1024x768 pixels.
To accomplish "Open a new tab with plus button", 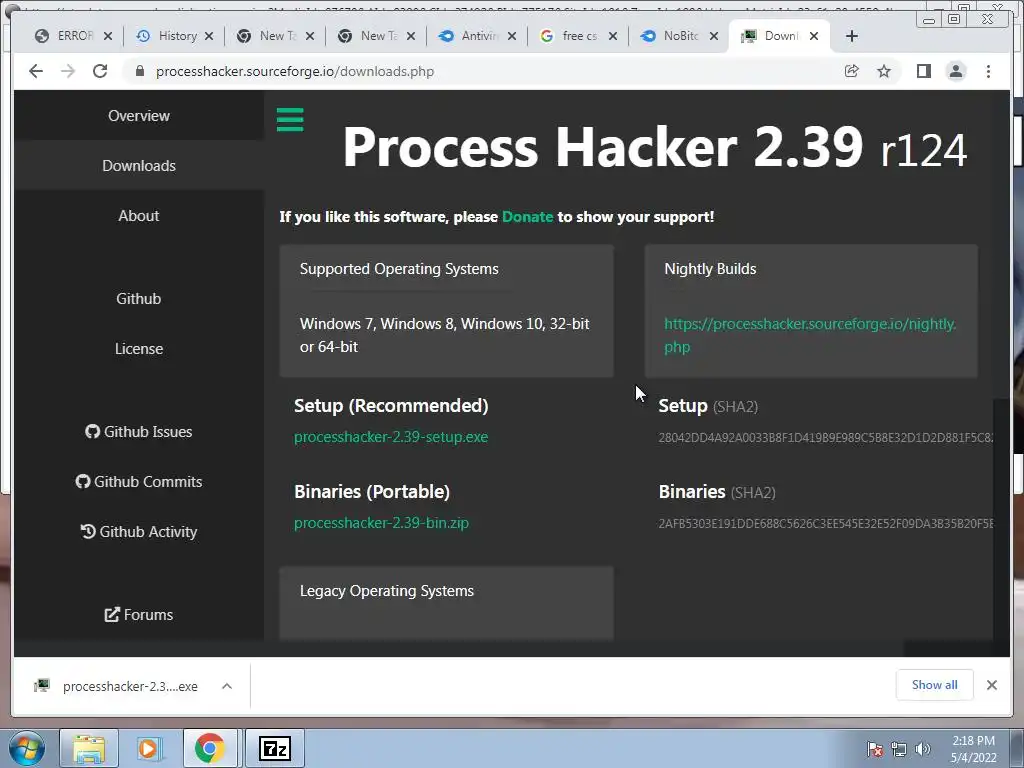I will (x=852, y=36).
